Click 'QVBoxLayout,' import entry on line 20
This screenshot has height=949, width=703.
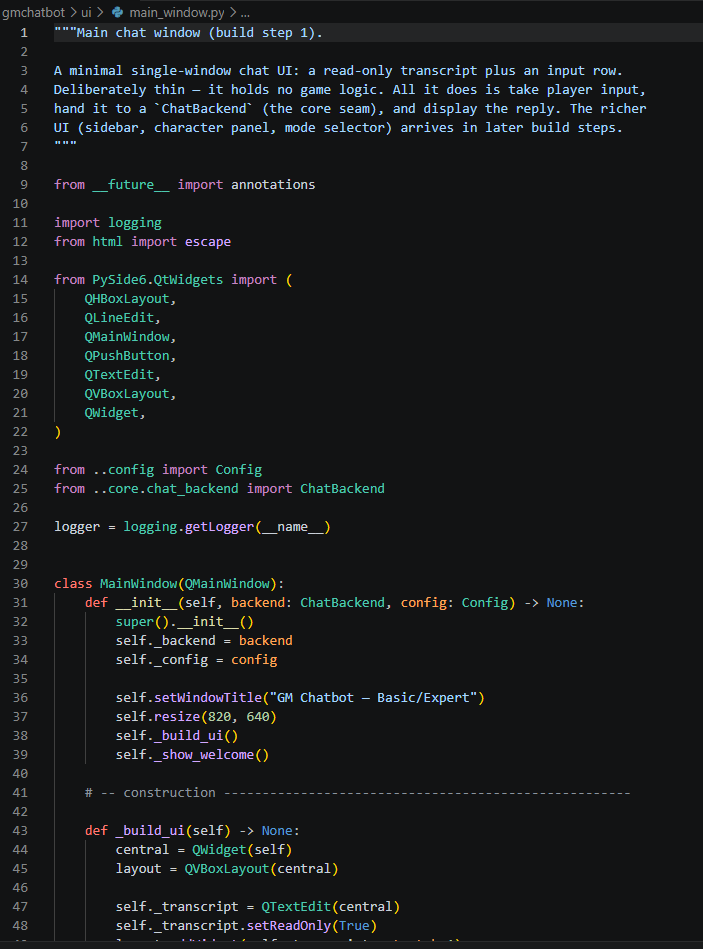(x=130, y=393)
